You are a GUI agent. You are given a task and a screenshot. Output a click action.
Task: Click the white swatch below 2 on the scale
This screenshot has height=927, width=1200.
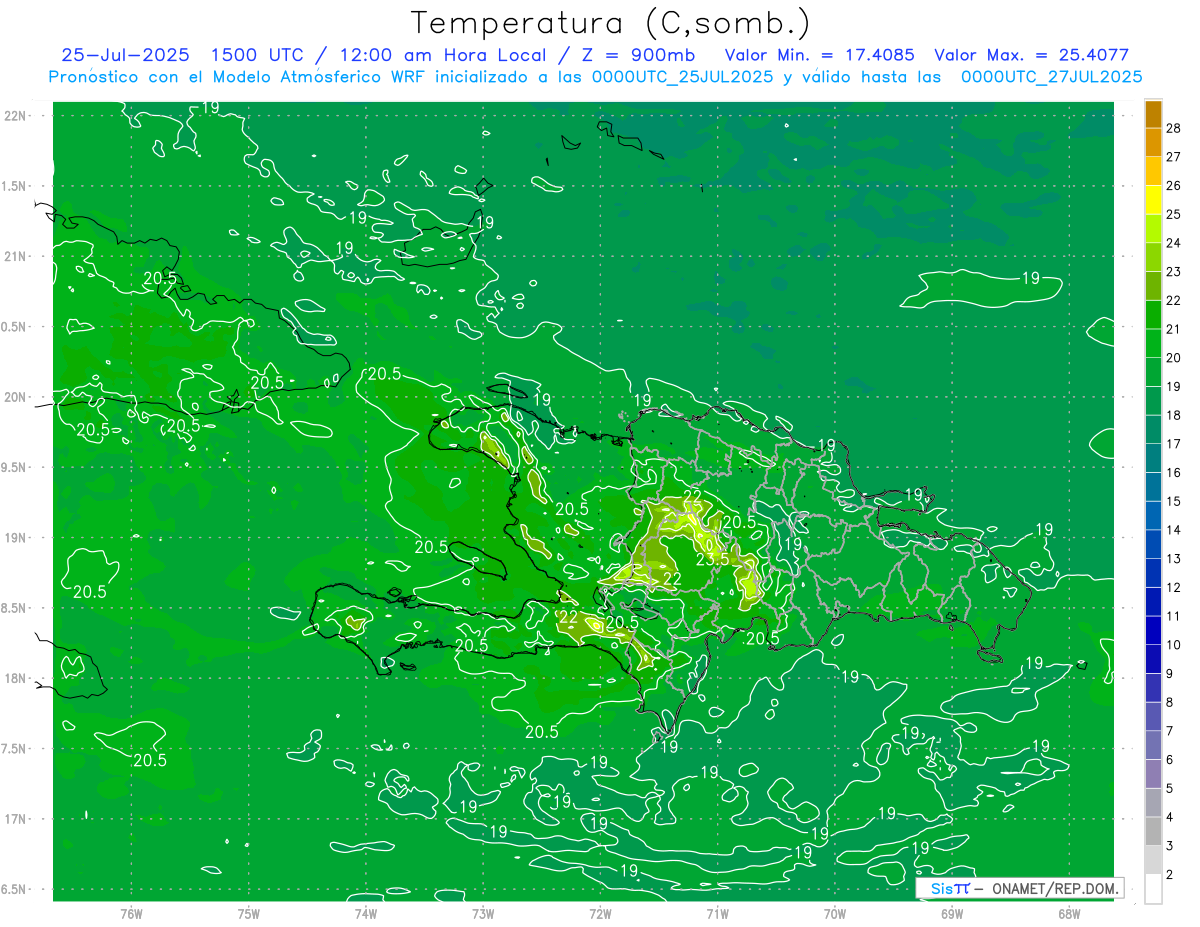click(x=1153, y=888)
